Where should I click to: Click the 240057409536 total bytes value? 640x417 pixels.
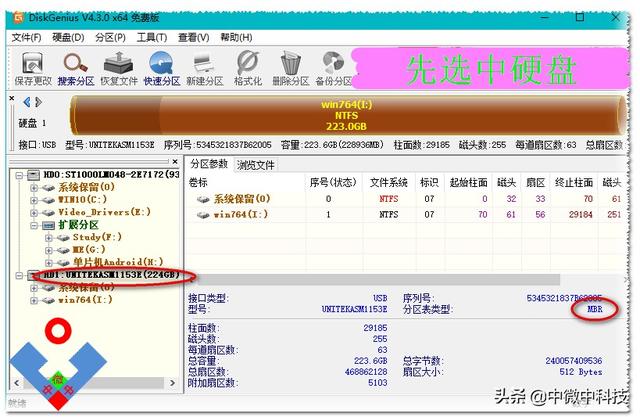[x=573, y=361]
